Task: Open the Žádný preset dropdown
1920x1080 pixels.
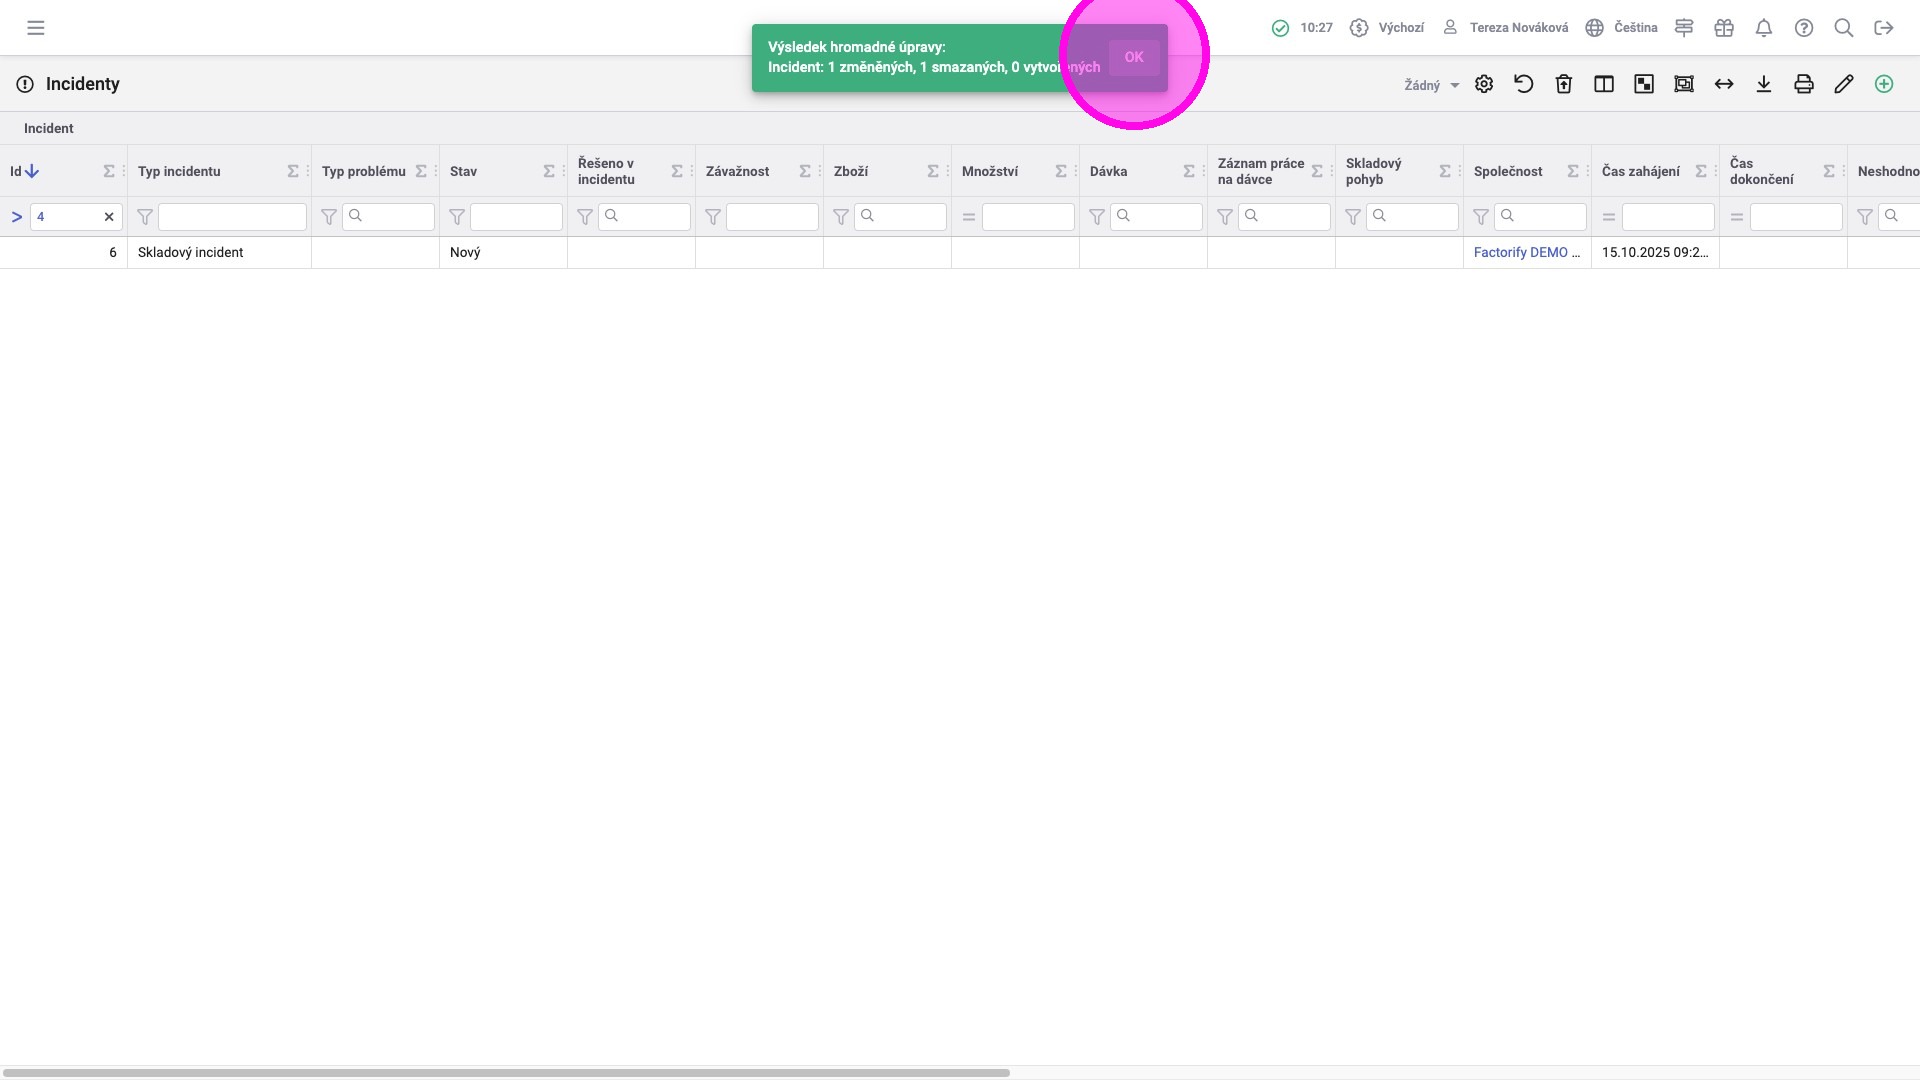Action: coord(1431,85)
